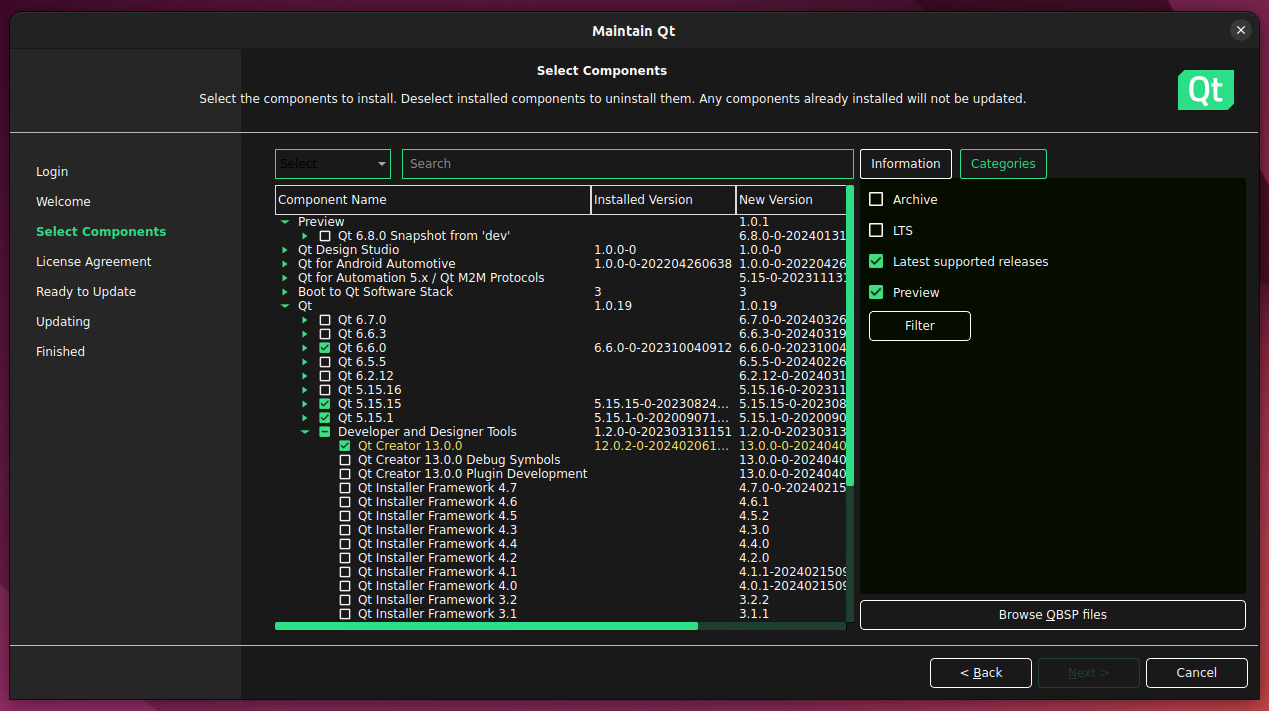
Task: Click the component tree's vertical scrollbar
Action: coord(850,336)
